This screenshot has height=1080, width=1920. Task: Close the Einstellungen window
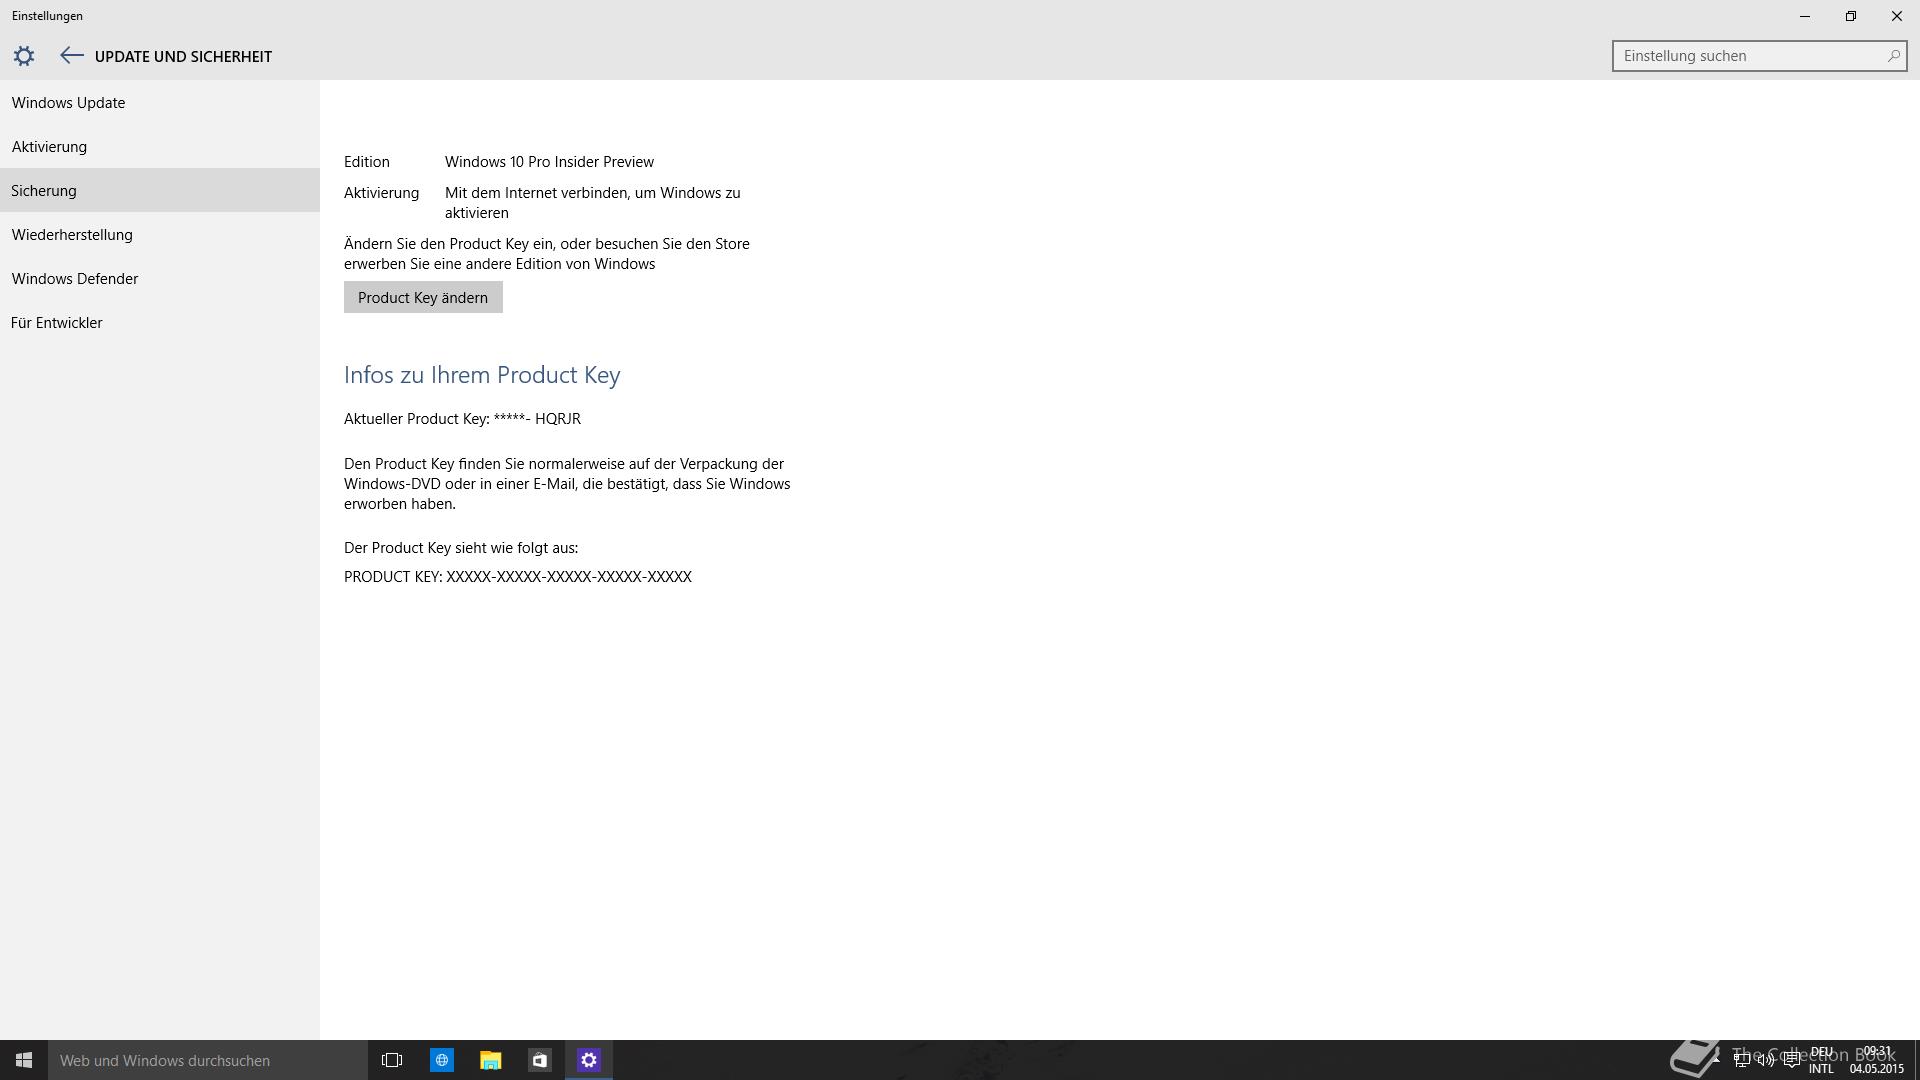[1897, 16]
